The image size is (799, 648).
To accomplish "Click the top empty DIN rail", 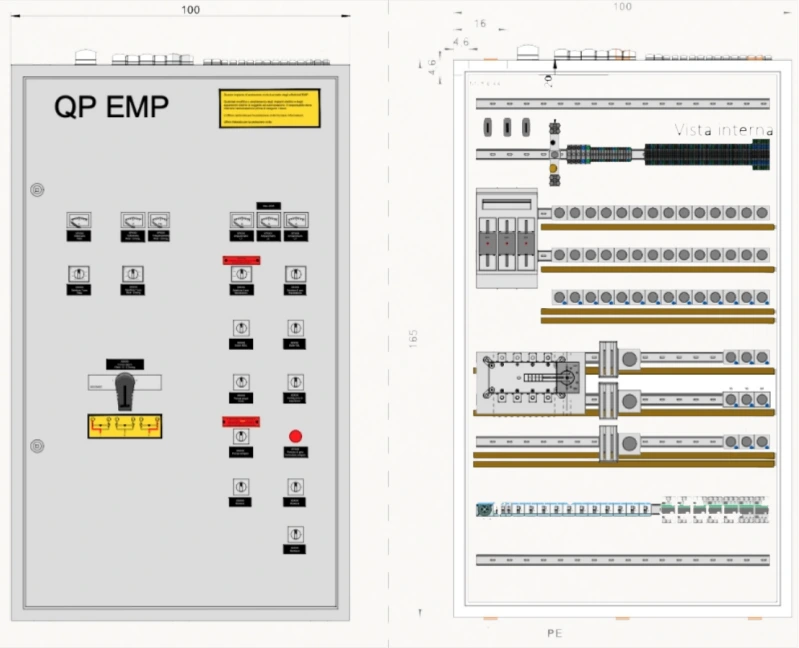I will point(623,103).
